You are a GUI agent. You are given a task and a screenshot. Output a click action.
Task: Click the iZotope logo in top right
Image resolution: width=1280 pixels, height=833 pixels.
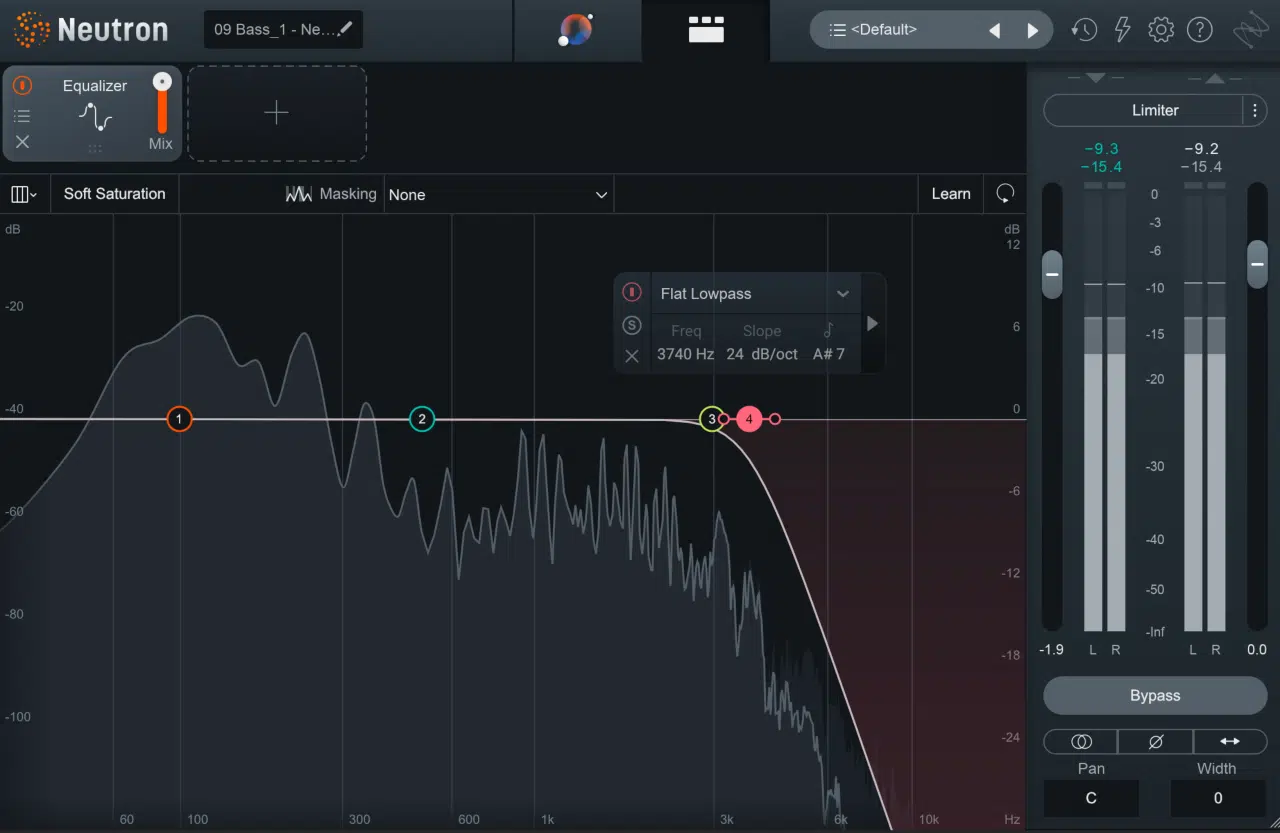click(1250, 30)
